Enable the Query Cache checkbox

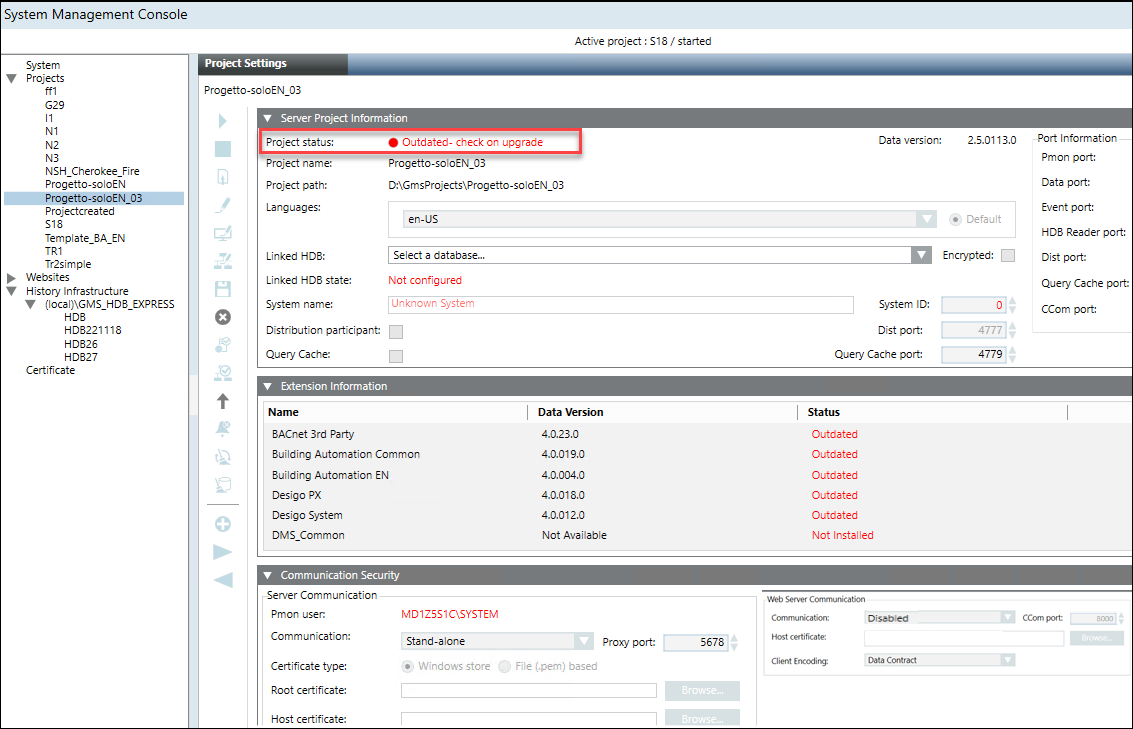(x=396, y=355)
